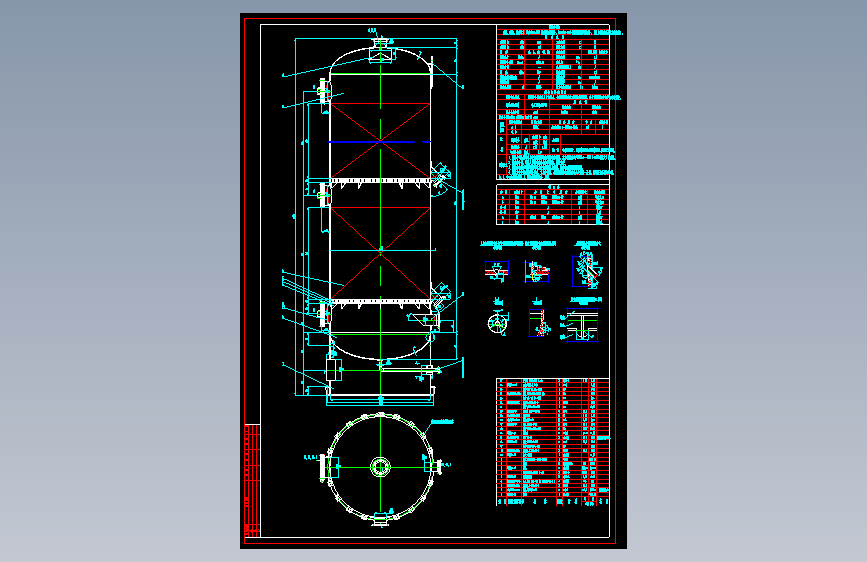Click the angled nozzle weld detail drawing

tap(587, 271)
